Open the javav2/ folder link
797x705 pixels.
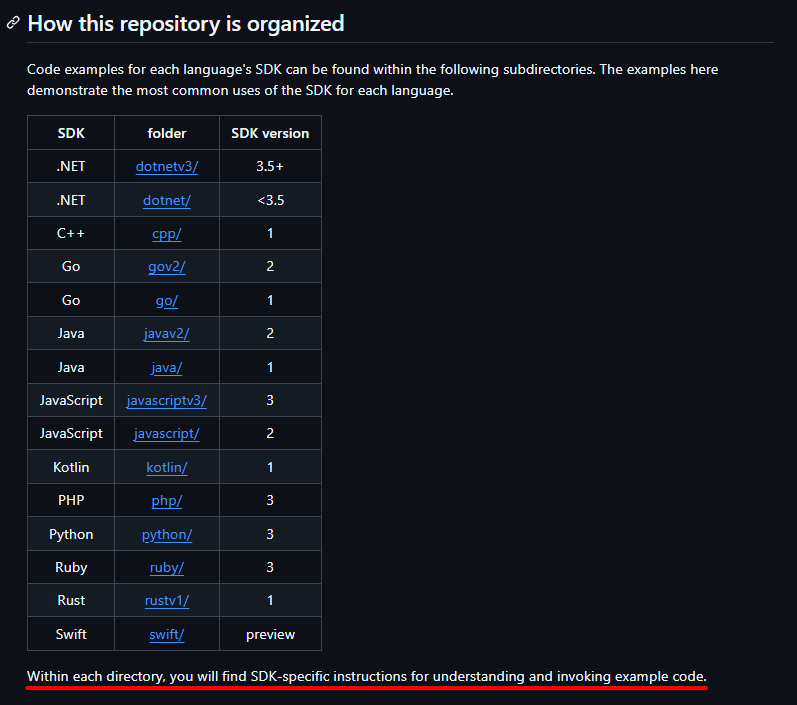click(x=167, y=333)
